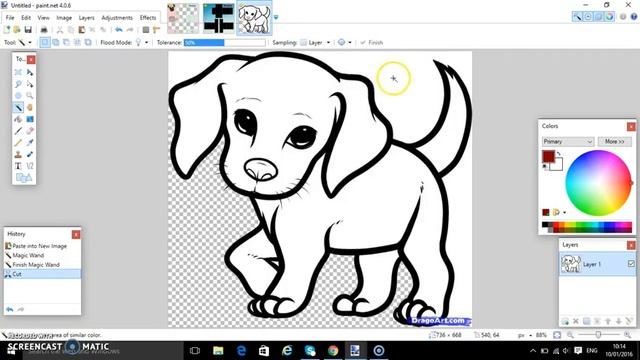
Task: Open the Image menu
Action: coord(64,18)
